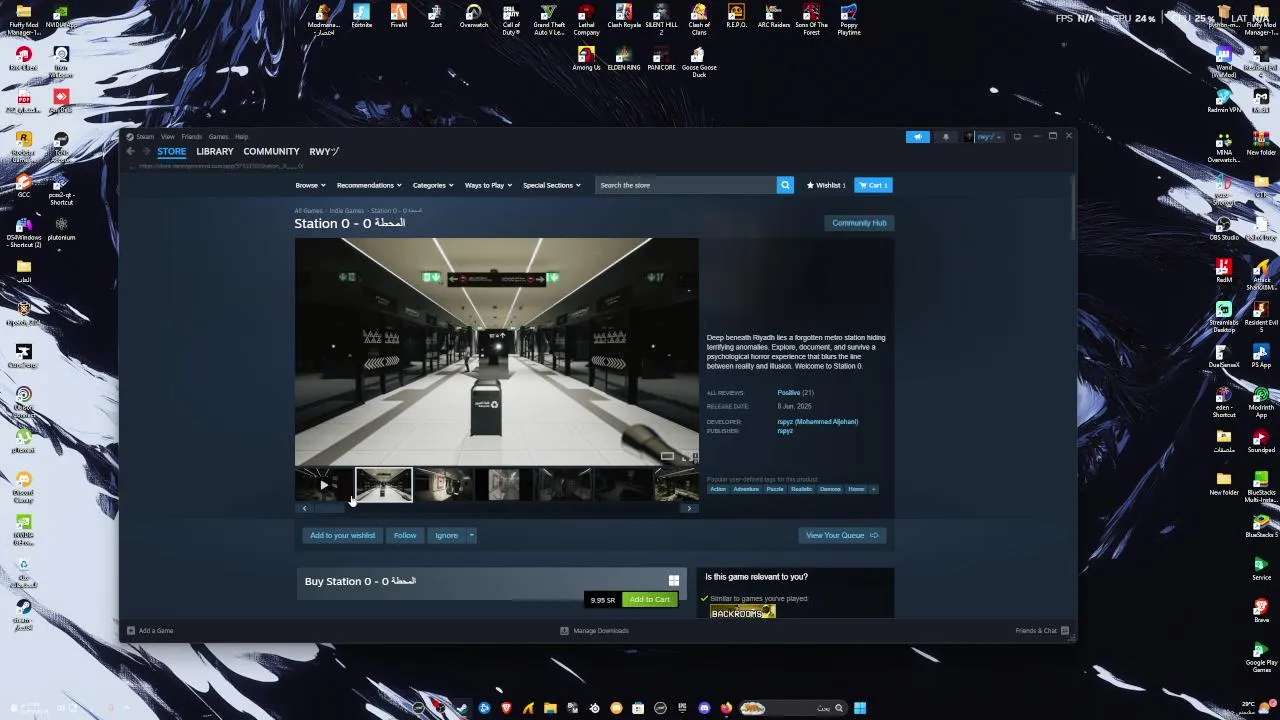Open the Community Hub

pos(859,223)
